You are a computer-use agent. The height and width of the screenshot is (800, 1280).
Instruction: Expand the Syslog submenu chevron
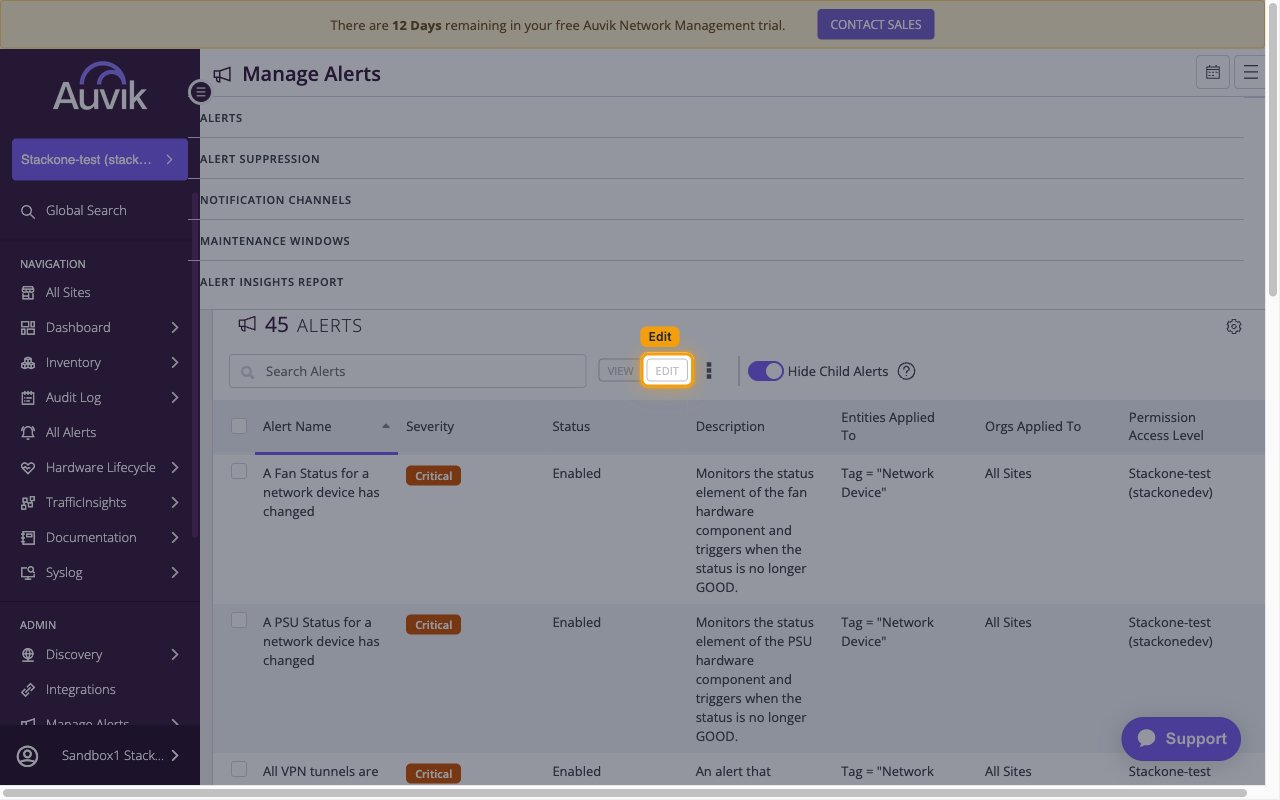175,573
